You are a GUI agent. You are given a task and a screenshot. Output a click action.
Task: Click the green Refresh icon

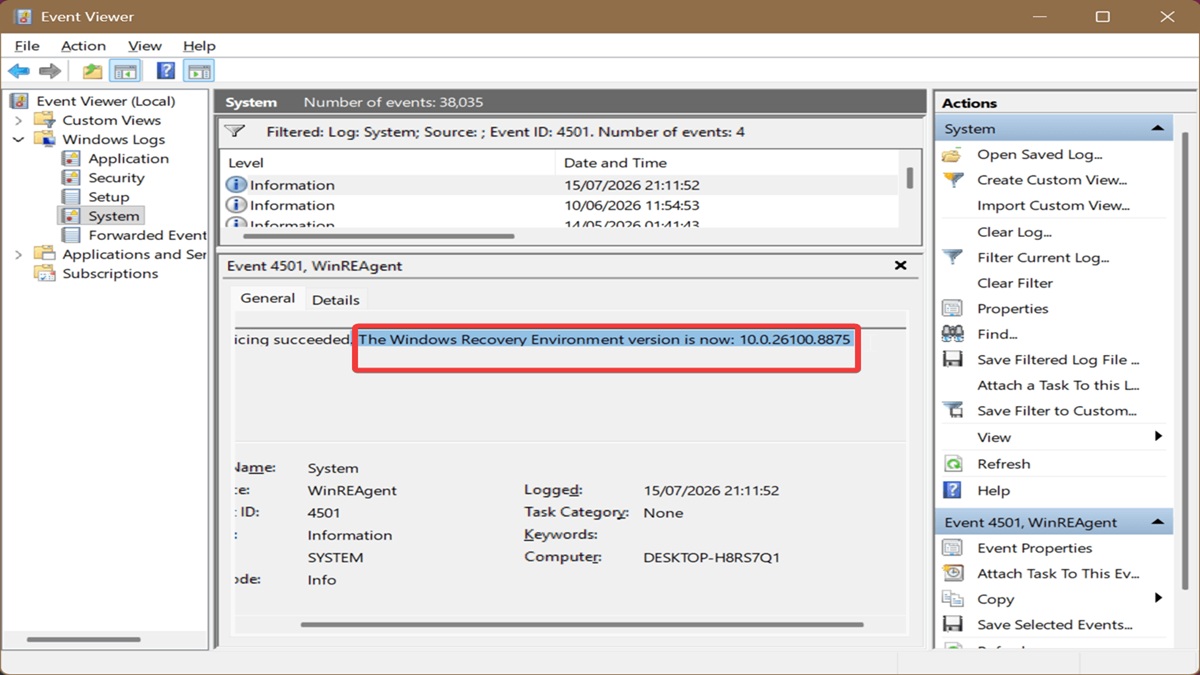coord(953,464)
